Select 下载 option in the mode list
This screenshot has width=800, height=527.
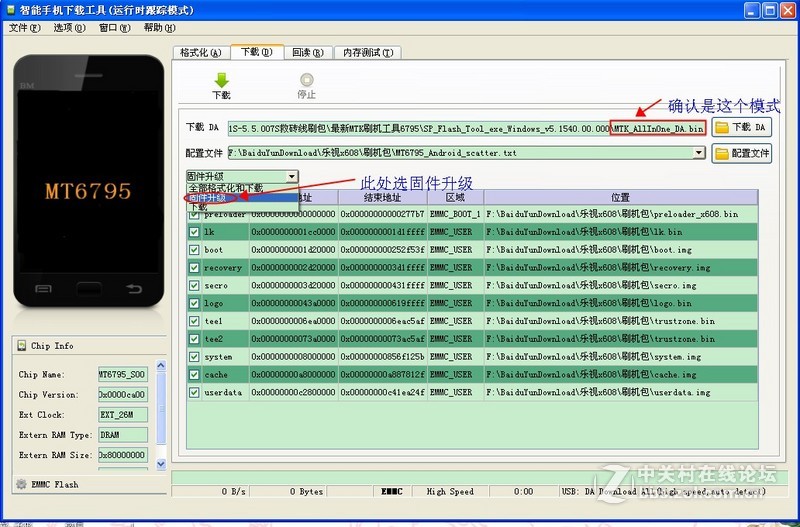pos(242,207)
